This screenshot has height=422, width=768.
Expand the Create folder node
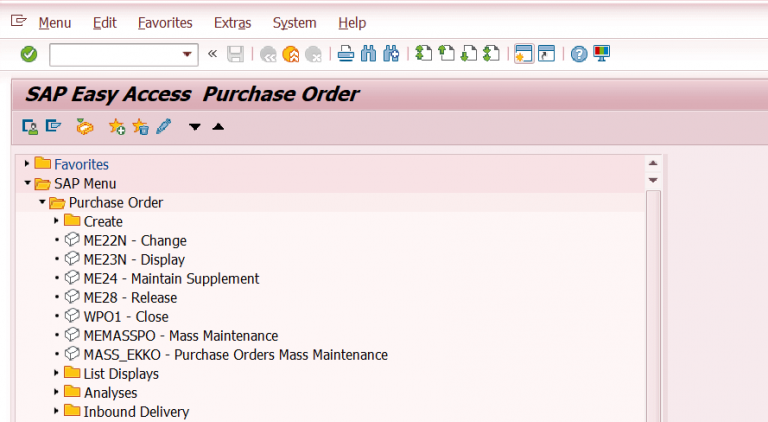point(57,221)
